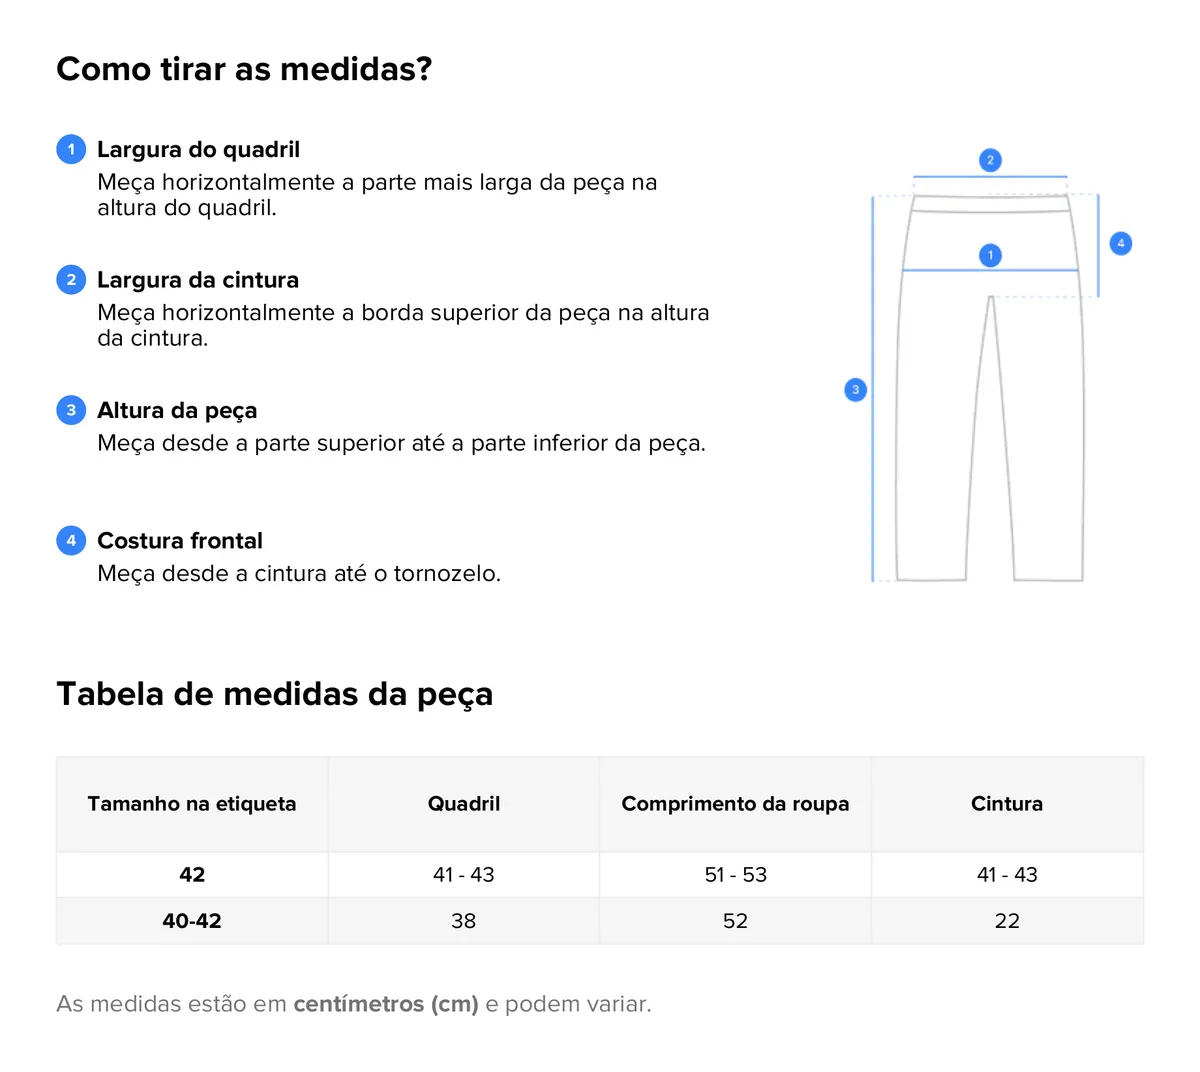Click the Cintura value 22 cell
The width and height of the screenshot is (1200, 1072).
coord(1007,921)
